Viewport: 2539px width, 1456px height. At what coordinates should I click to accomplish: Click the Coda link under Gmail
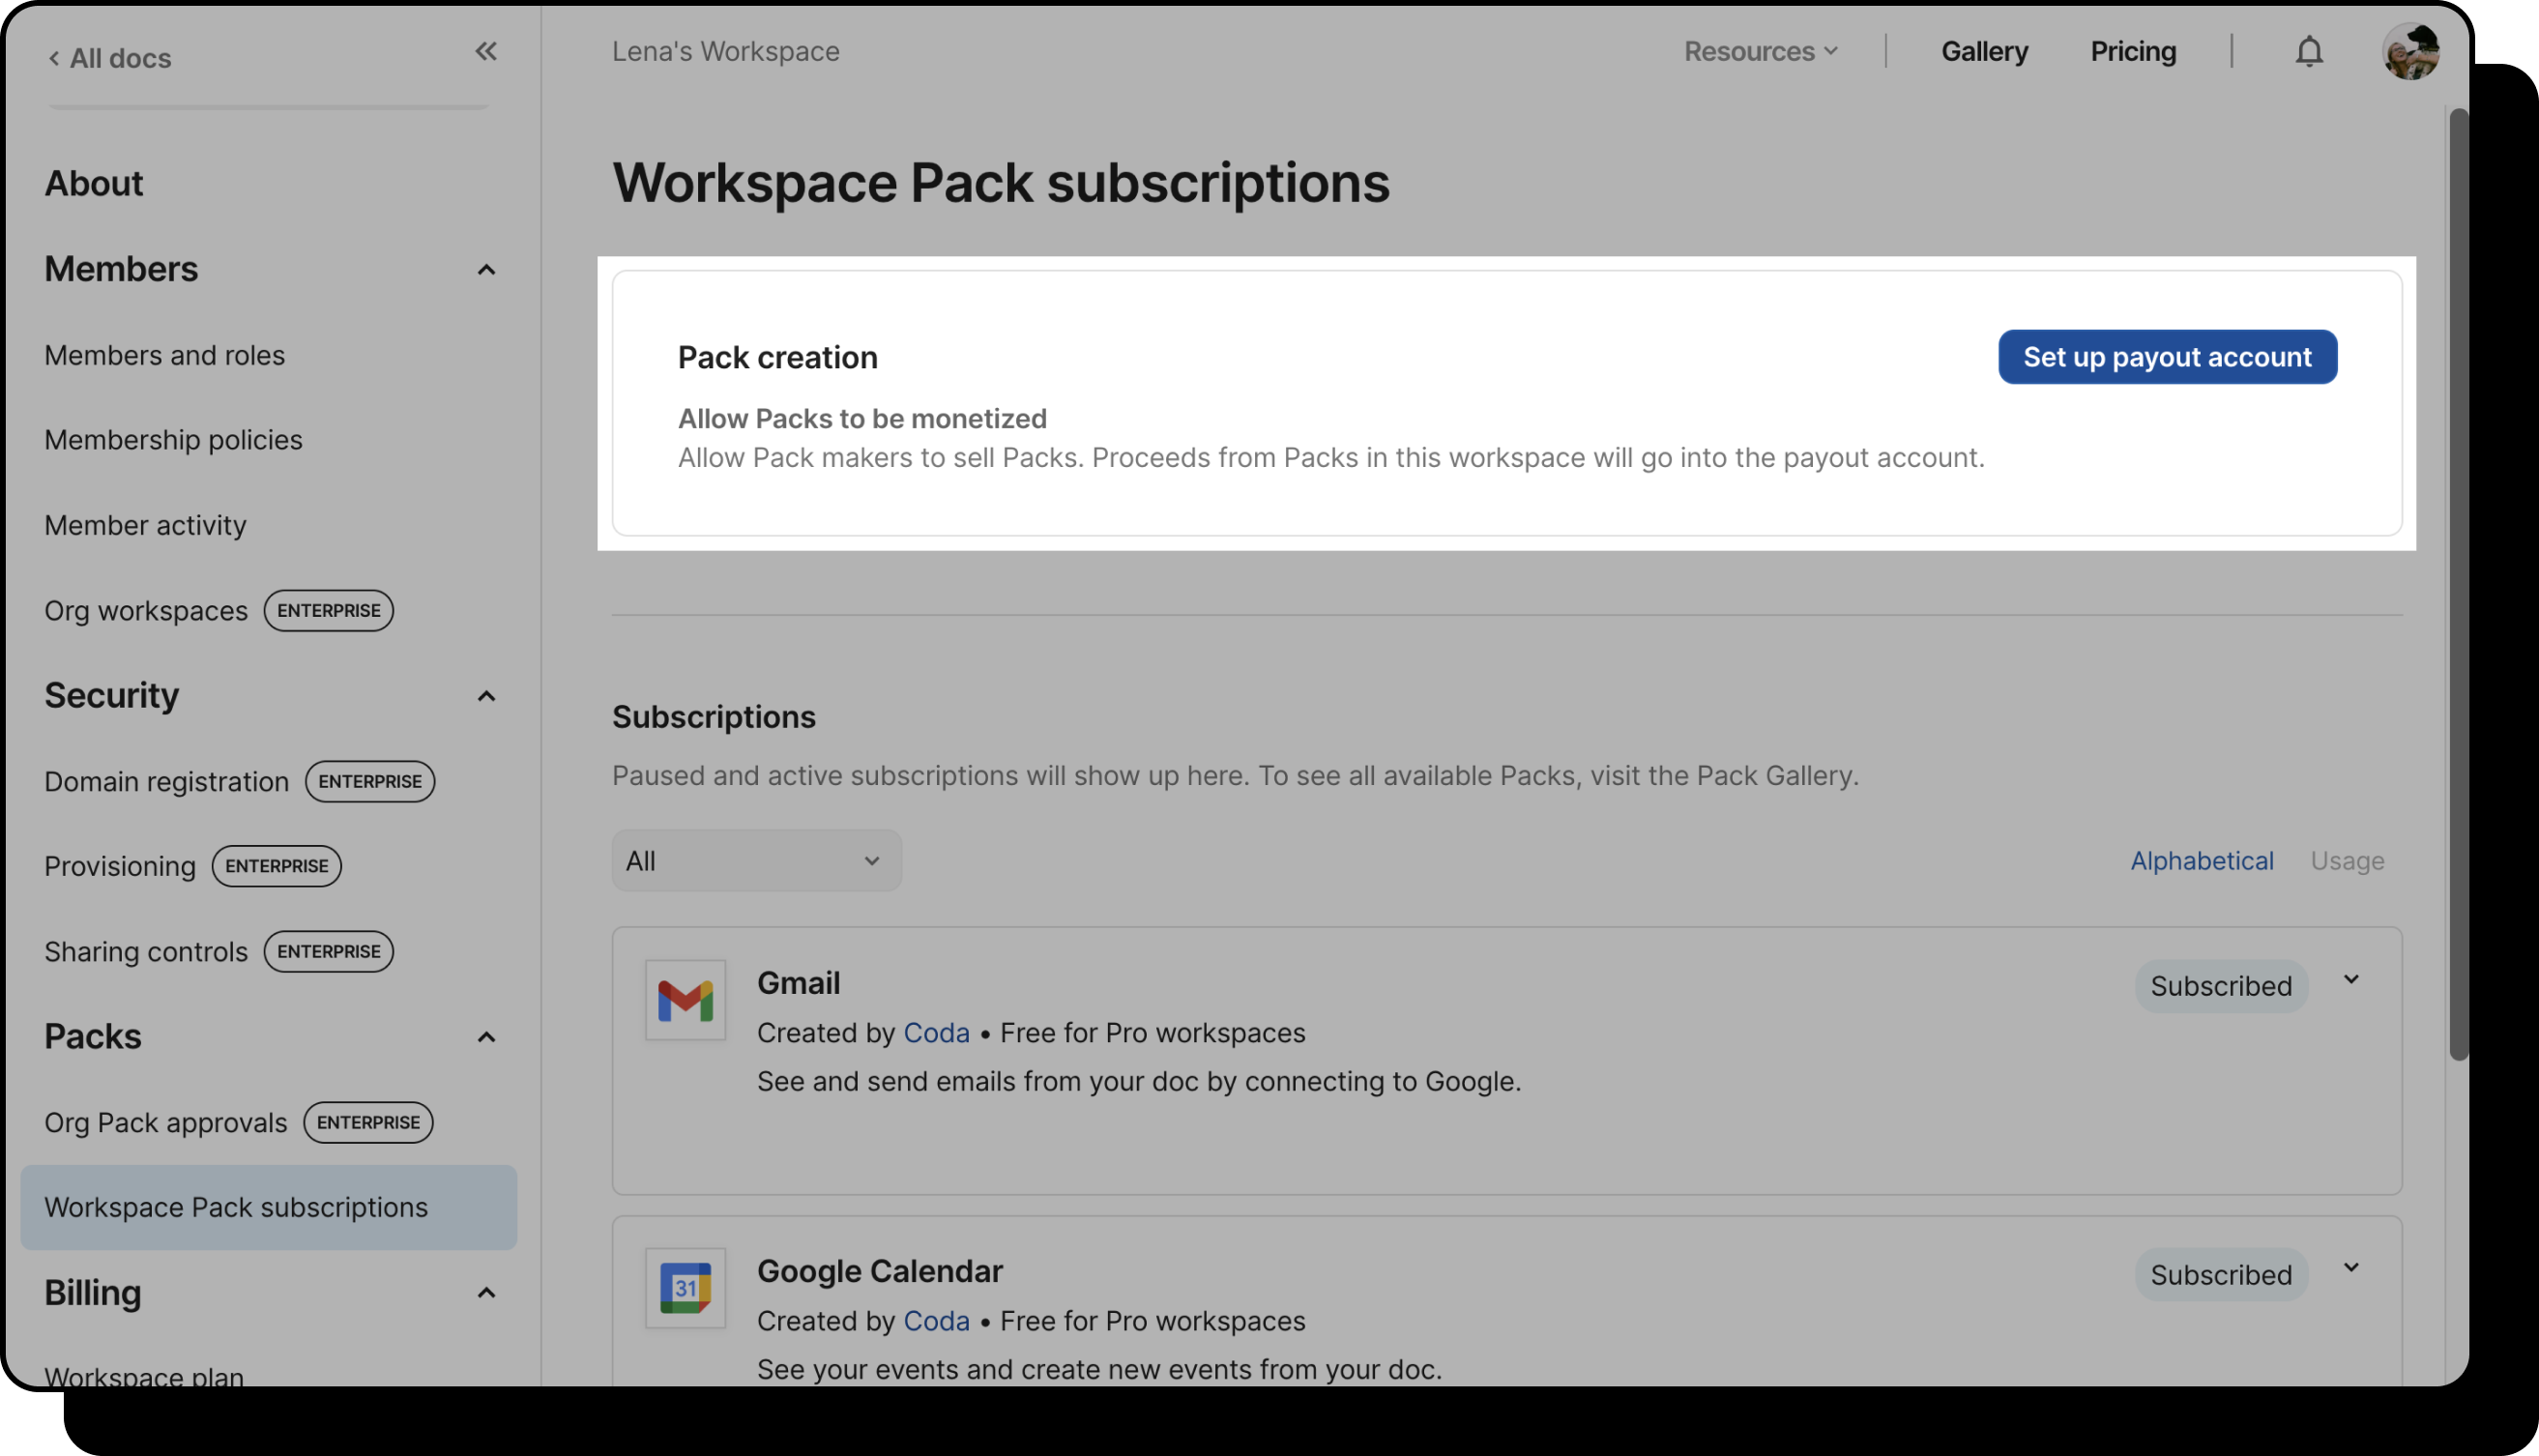936,1033
